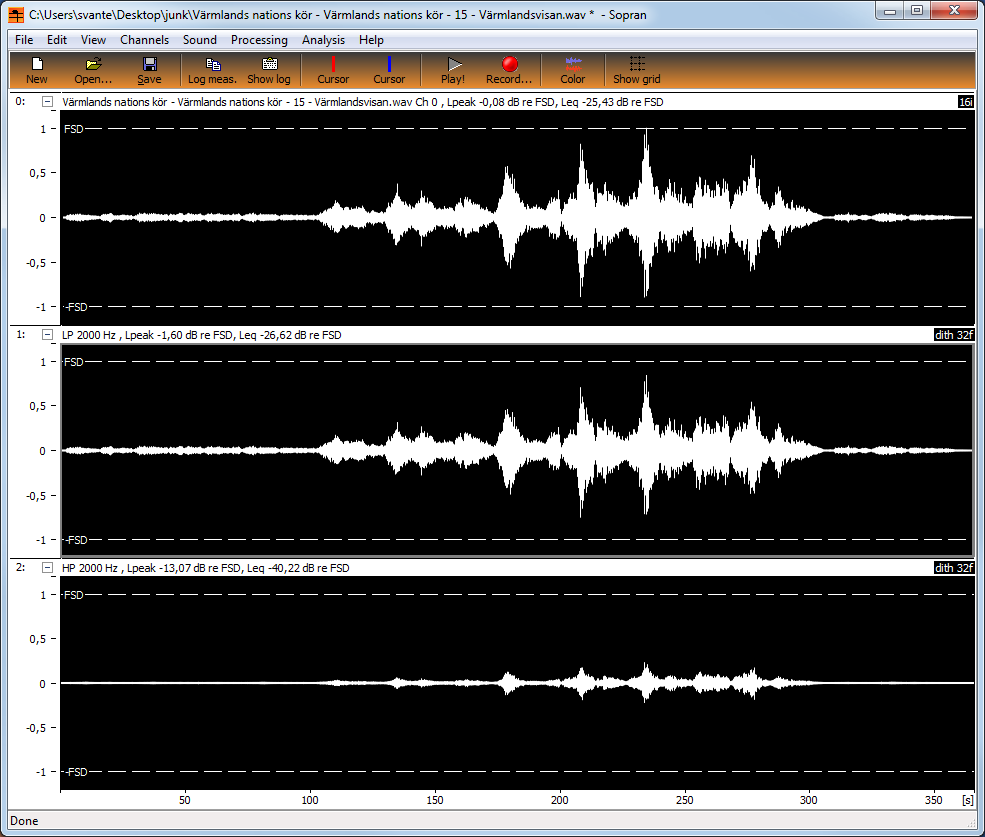Screen dimensions: 985x837
Task: Maximize the Sopran window
Action: coord(917,11)
